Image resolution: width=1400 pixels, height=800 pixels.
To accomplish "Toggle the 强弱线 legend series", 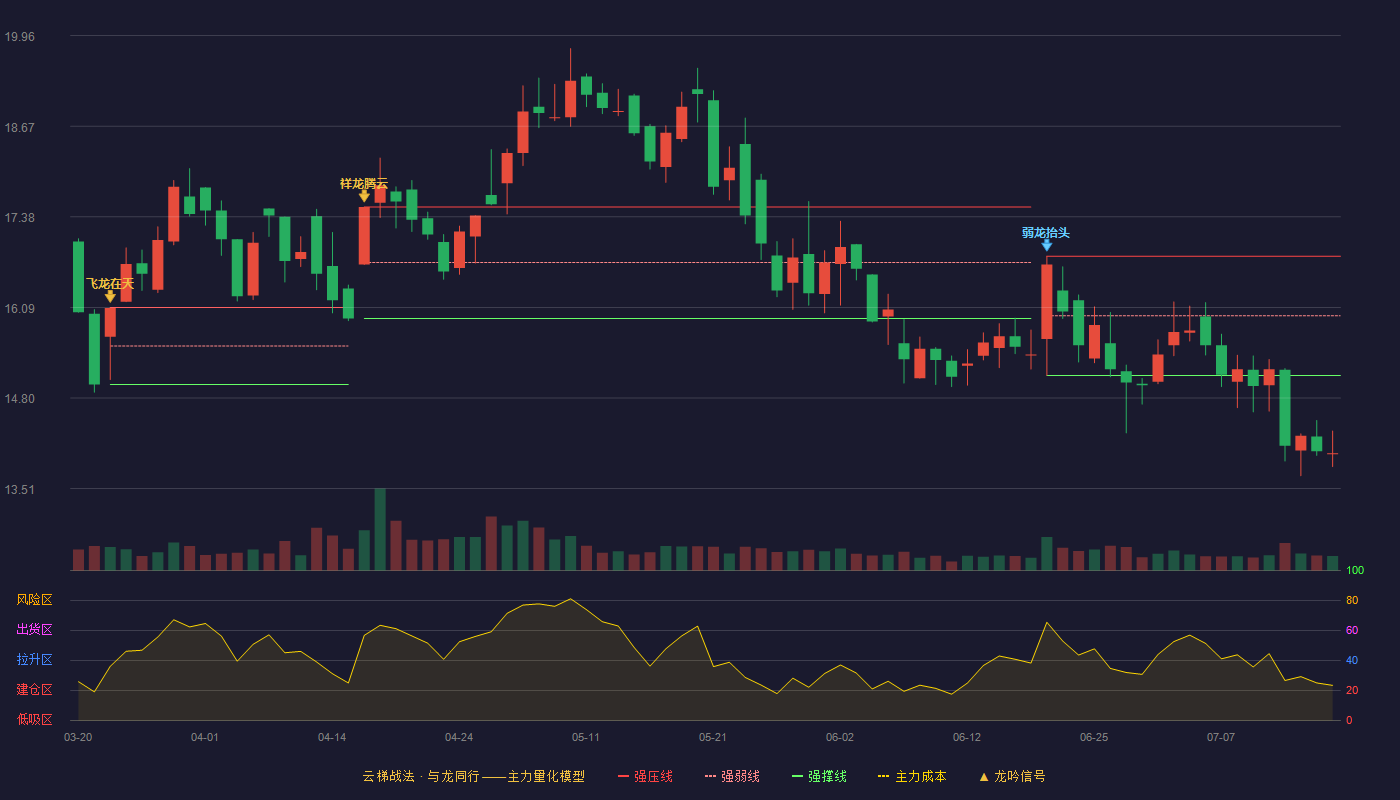I will pos(732,776).
